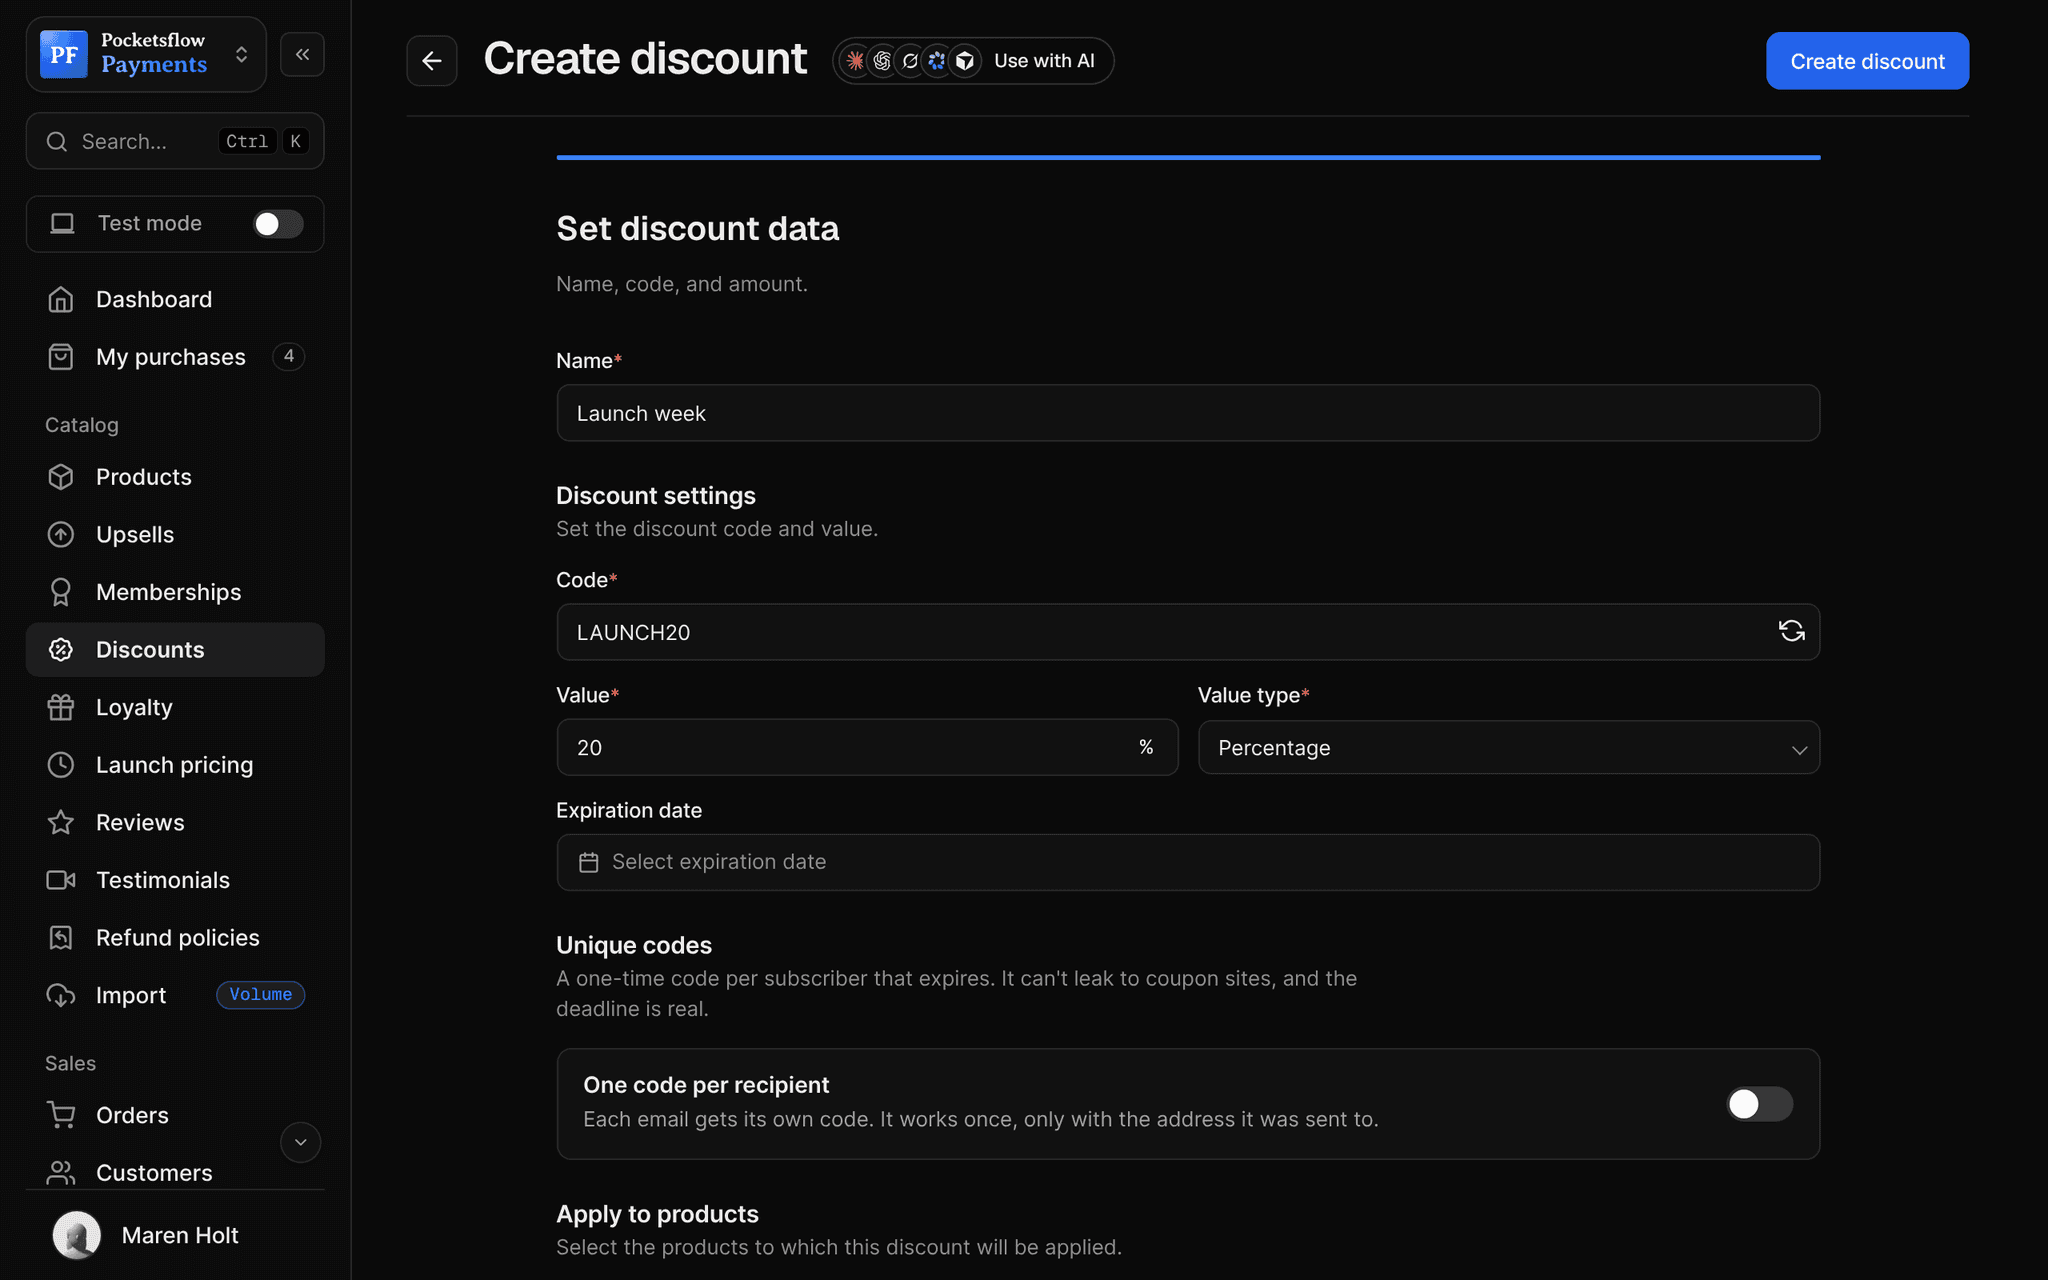Click the Upsells arrow icon
Screen dimensions: 2048x1280
click(61, 534)
